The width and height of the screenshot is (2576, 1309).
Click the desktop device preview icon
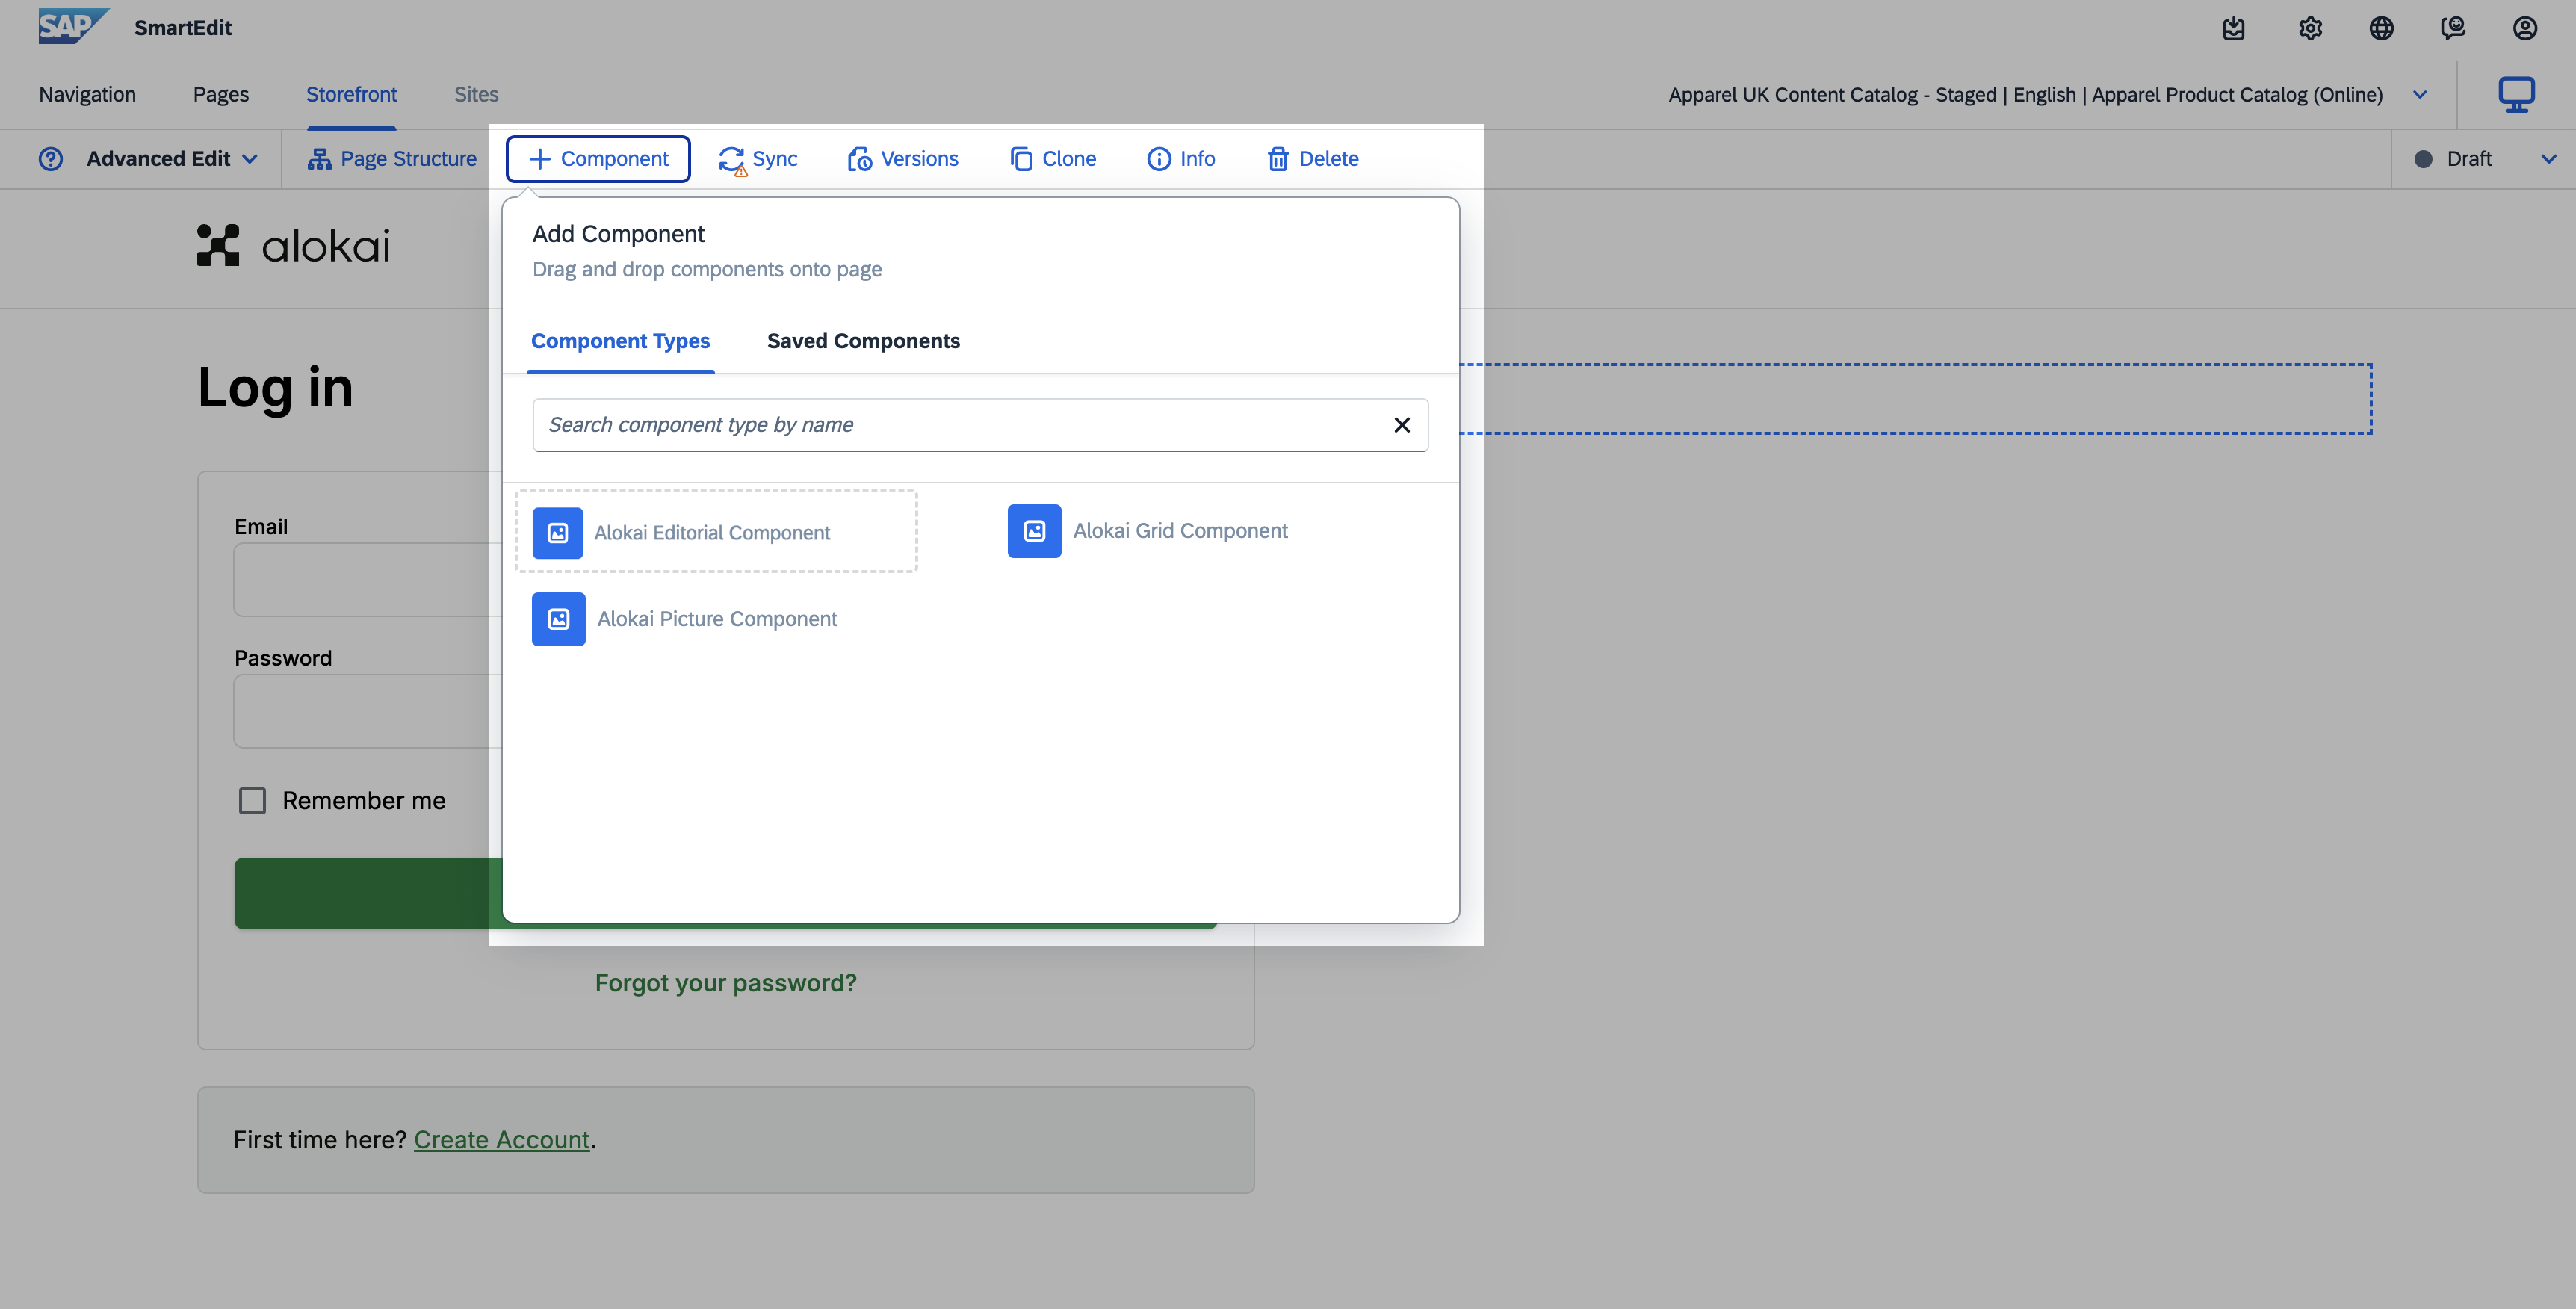[2516, 95]
